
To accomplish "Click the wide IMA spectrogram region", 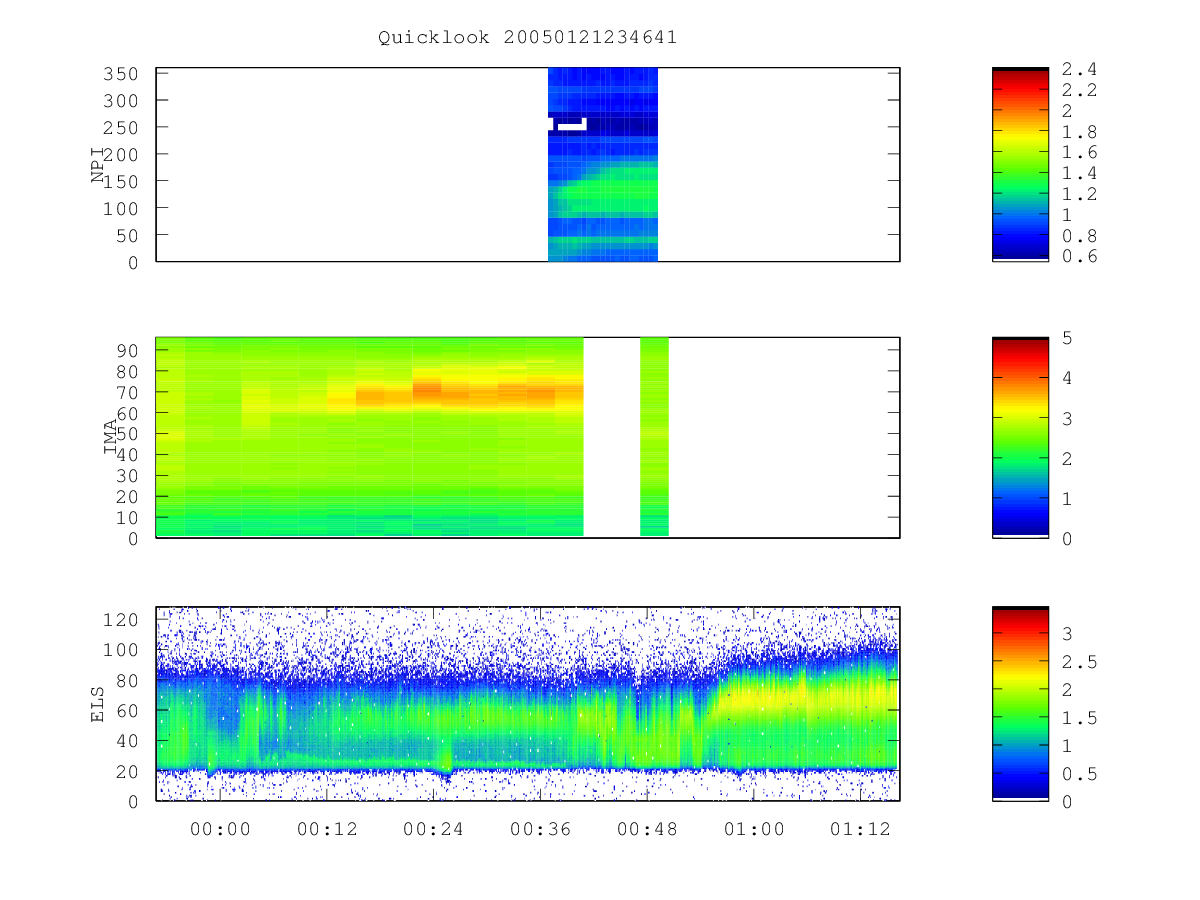I will point(369,437).
